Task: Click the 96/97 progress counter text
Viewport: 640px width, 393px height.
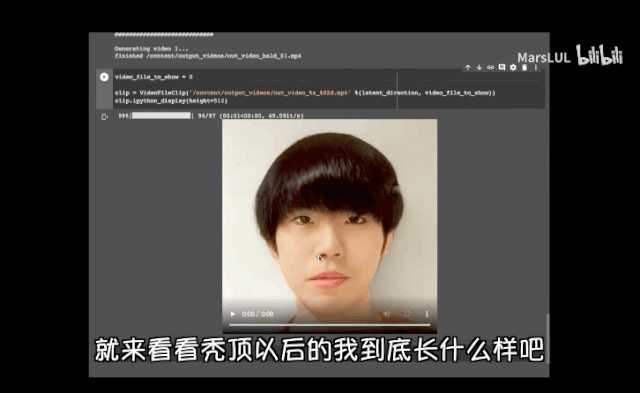Action: point(207,116)
